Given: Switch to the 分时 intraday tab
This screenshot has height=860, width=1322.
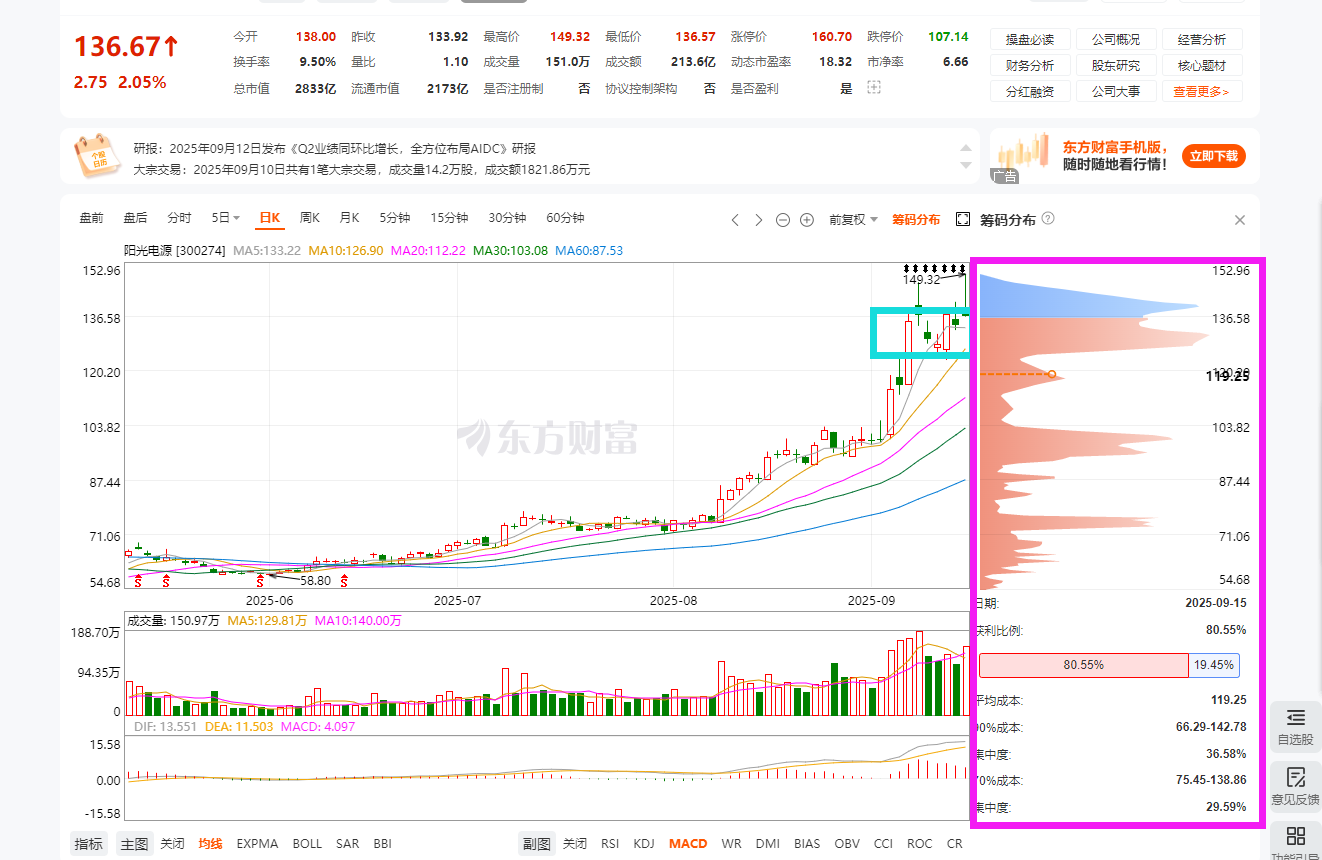Looking at the screenshot, I should [x=180, y=218].
